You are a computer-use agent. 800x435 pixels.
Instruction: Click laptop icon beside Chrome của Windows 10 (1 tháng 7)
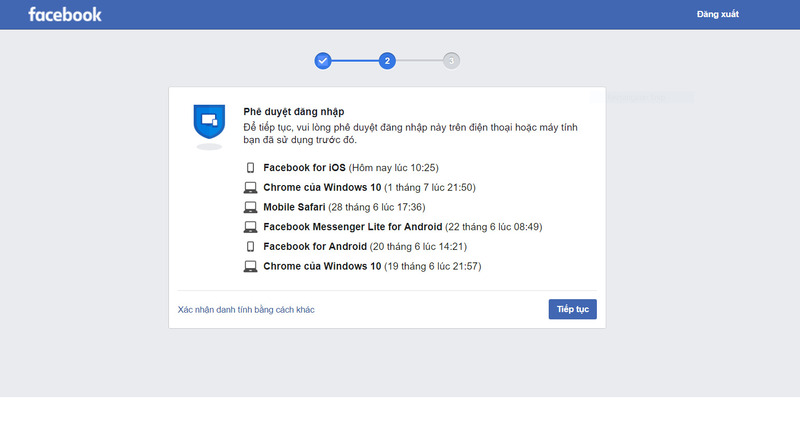tap(250, 188)
